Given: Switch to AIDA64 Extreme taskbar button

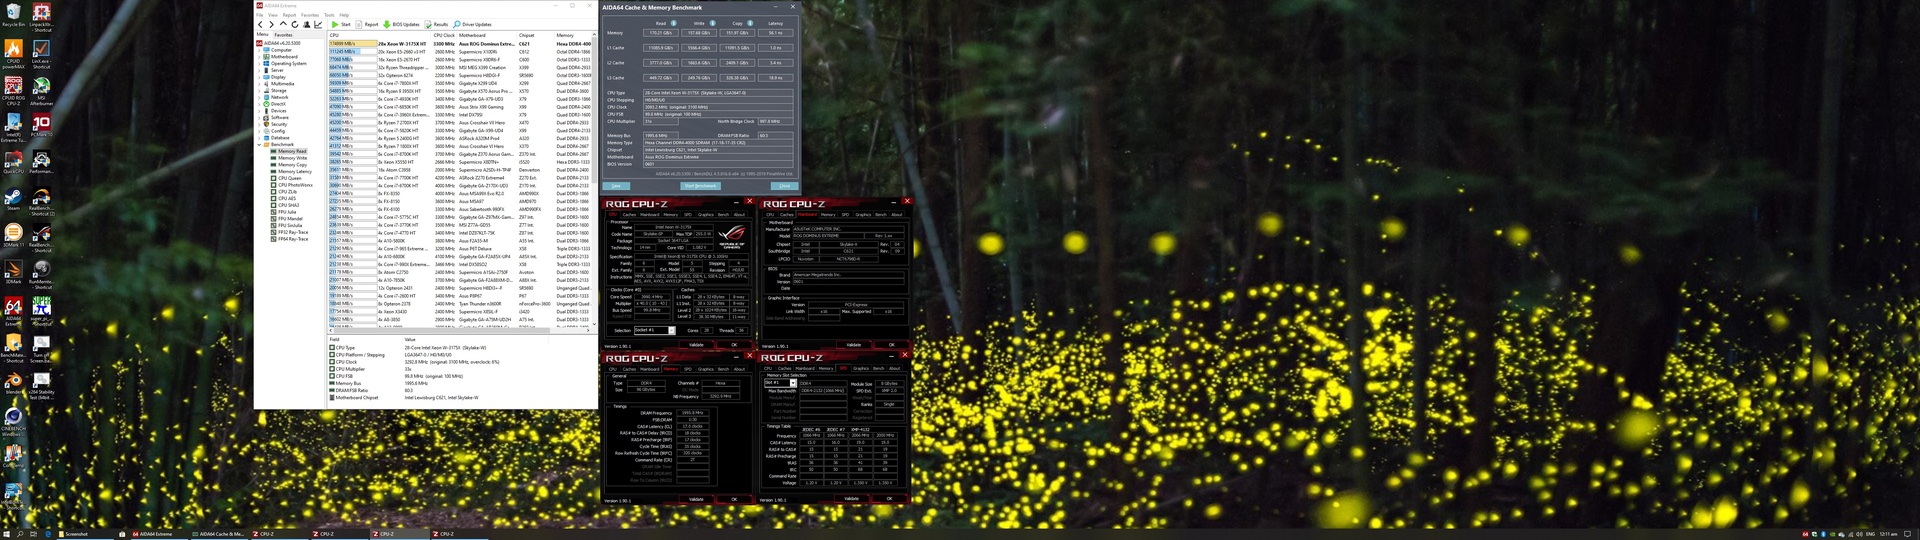Looking at the screenshot, I should click(x=160, y=534).
